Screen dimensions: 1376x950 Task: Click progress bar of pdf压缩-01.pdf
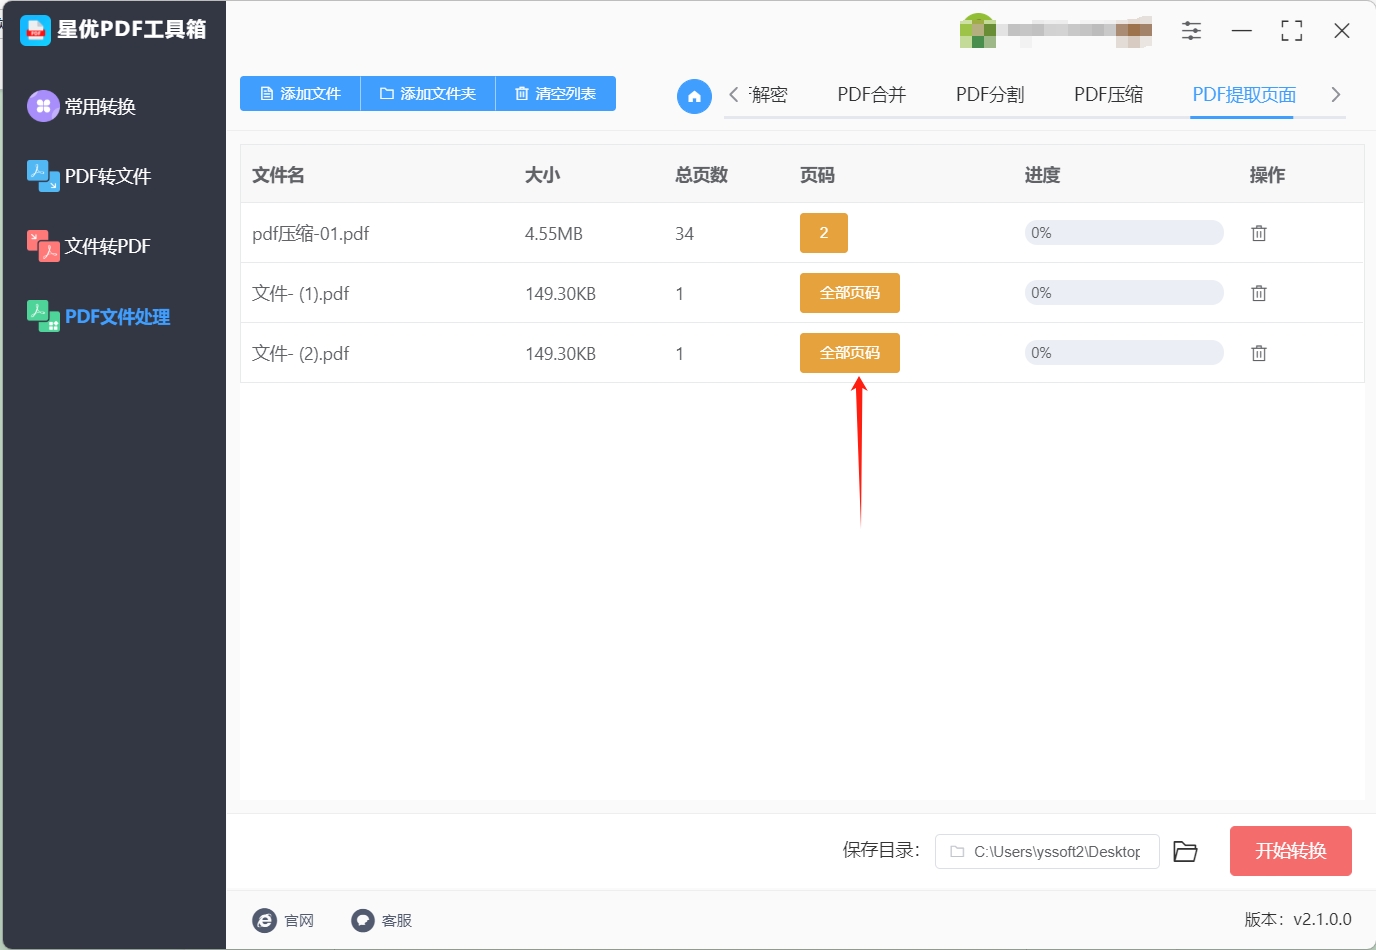(x=1124, y=233)
